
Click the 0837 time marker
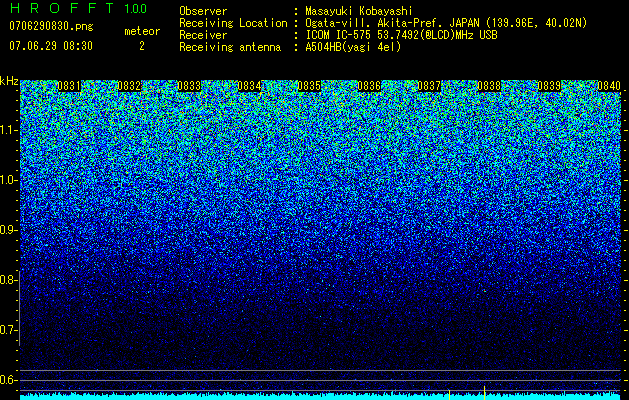click(429, 86)
